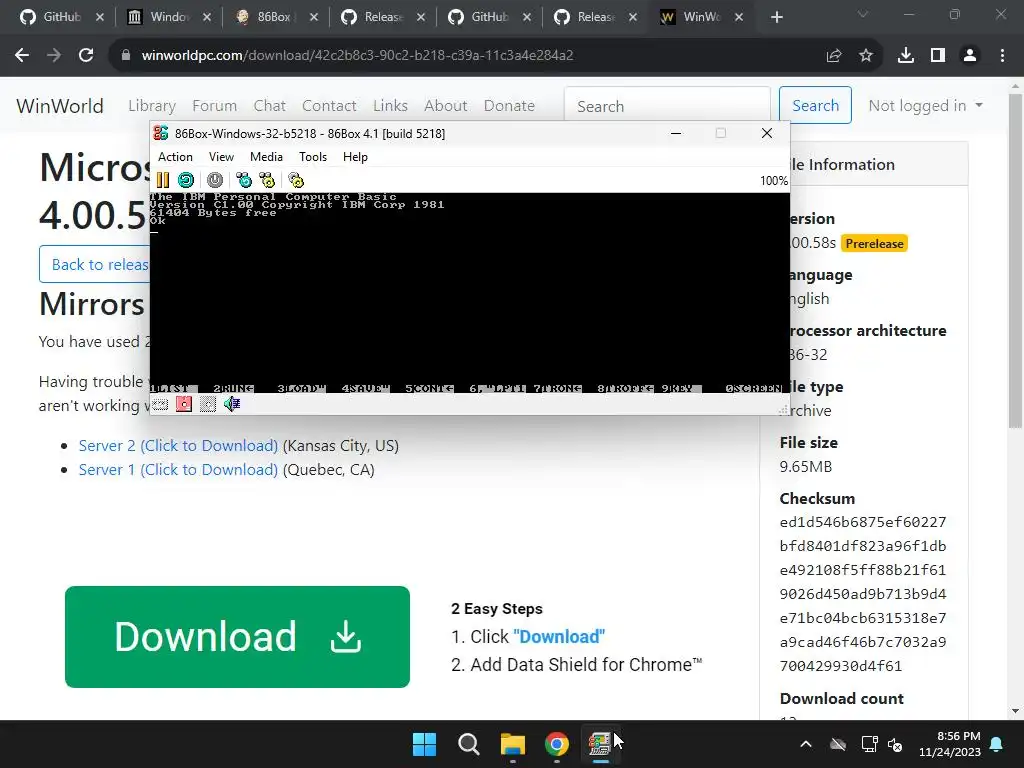Open the WinWorld Forum link
Image resolution: width=1024 pixels, height=768 pixels.
pyautogui.click(x=215, y=106)
